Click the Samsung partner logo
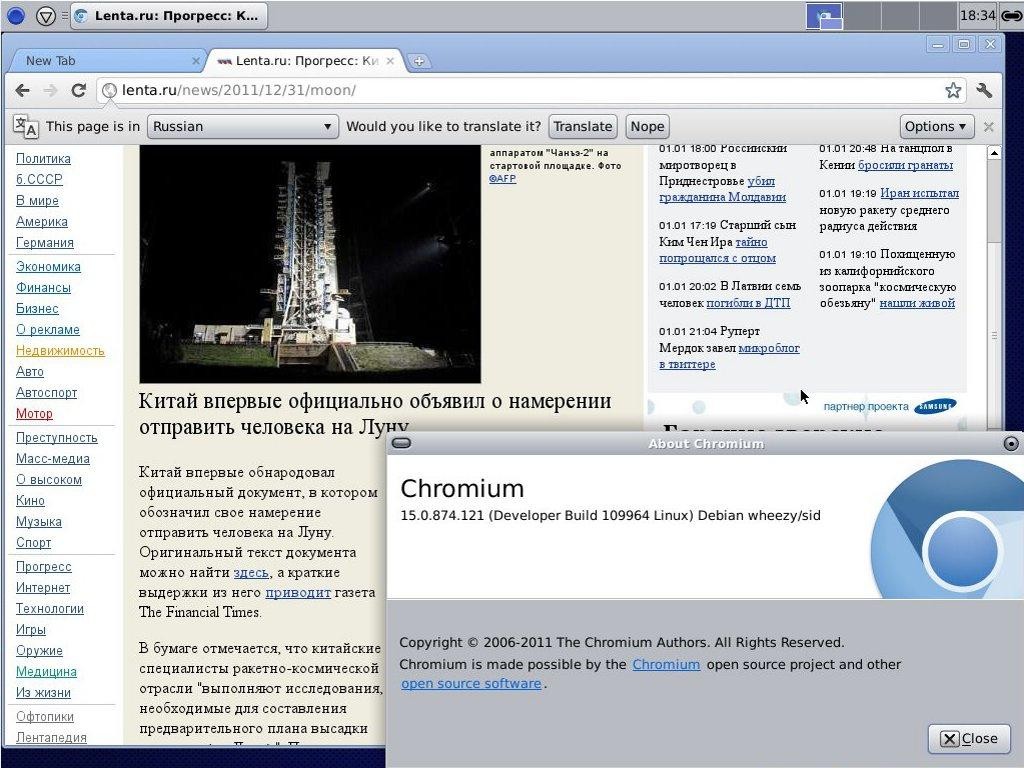The width and height of the screenshot is (1024, 768). [x=935, y=407]
